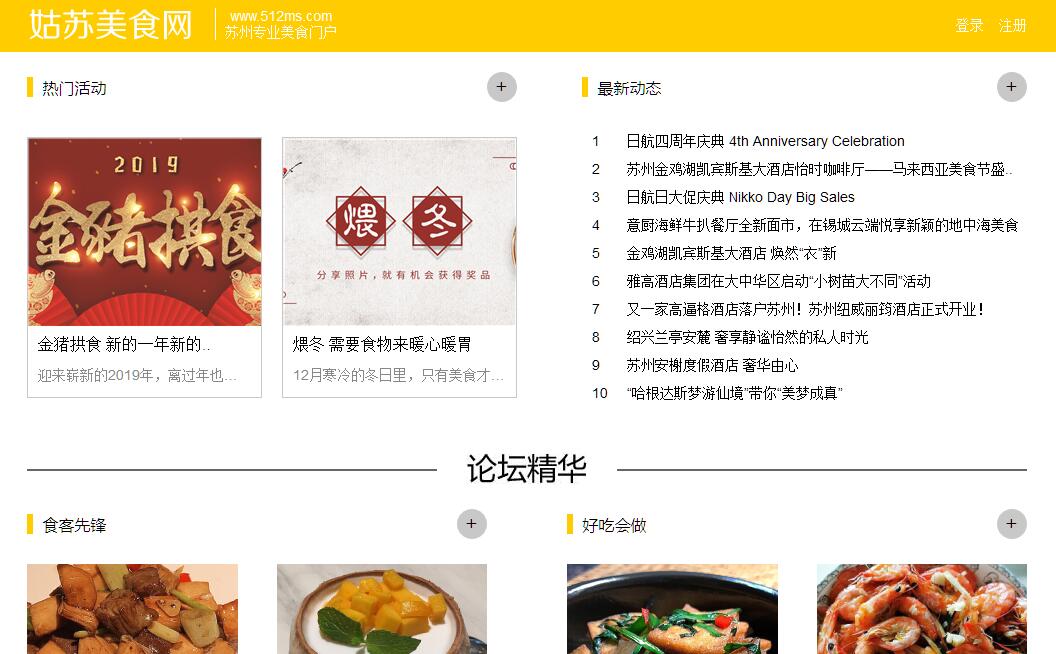
Task: Click the 姑苏美食网 site logo
Action: 110,25
